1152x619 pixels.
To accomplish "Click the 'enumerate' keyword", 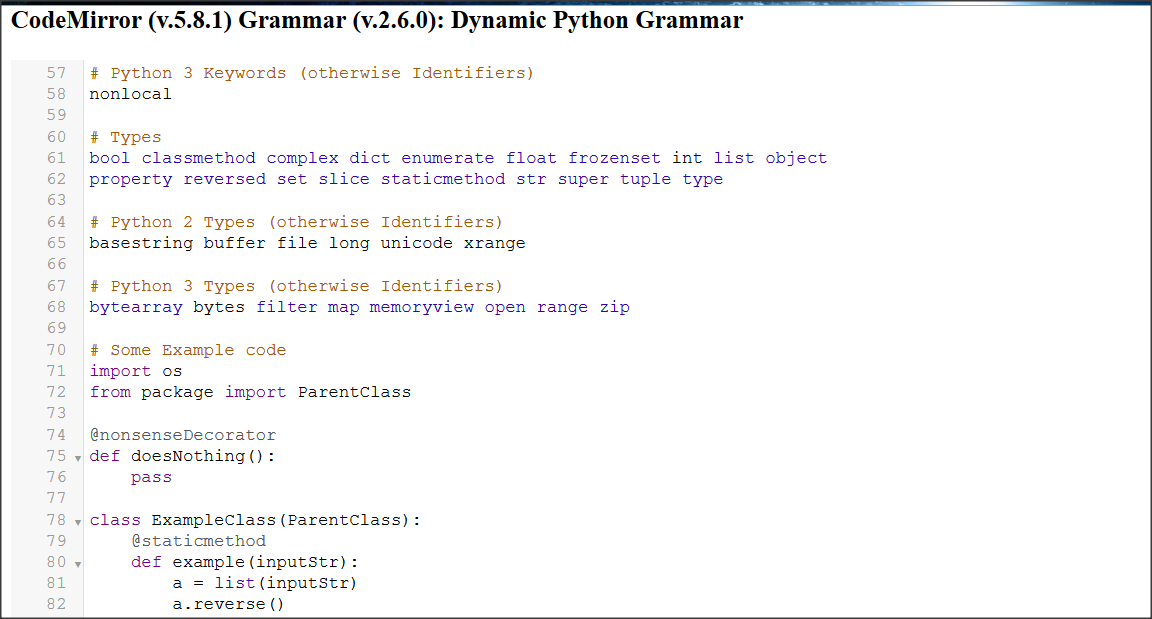I will coord(448,158).
